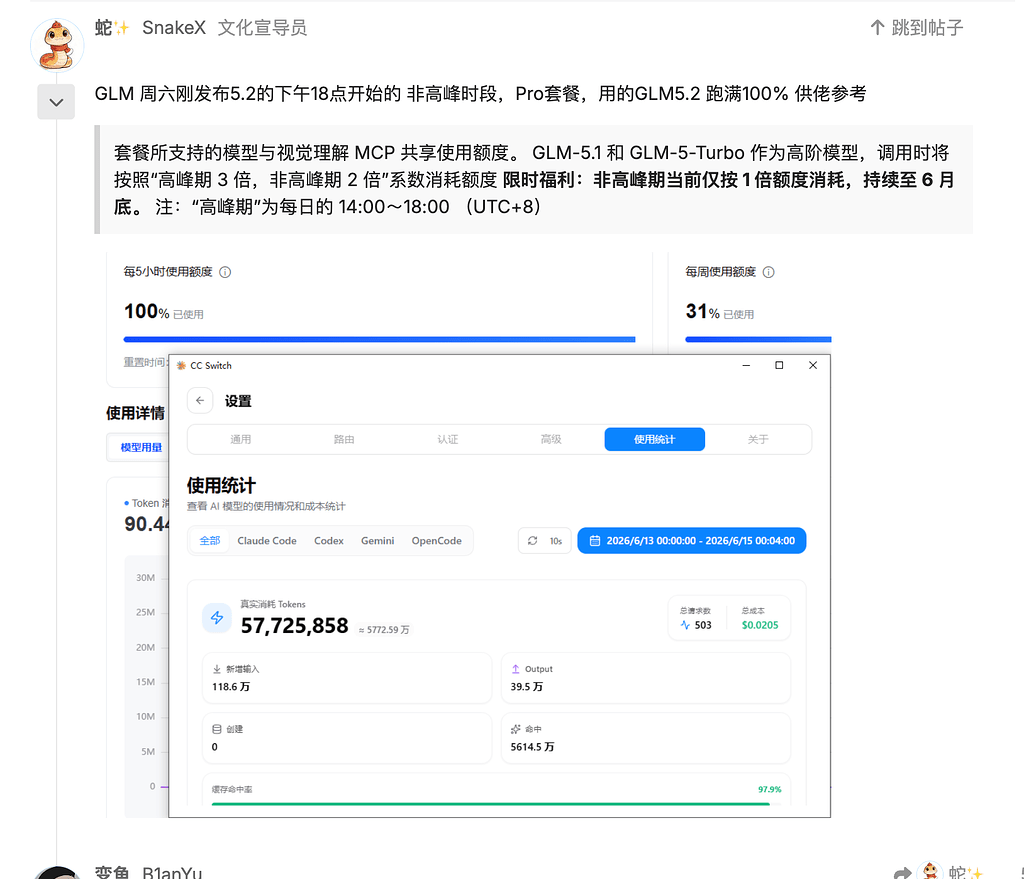Close the CC Switch window
The width and height of the screenshot is (1024, 879).
tap(813, 365)
